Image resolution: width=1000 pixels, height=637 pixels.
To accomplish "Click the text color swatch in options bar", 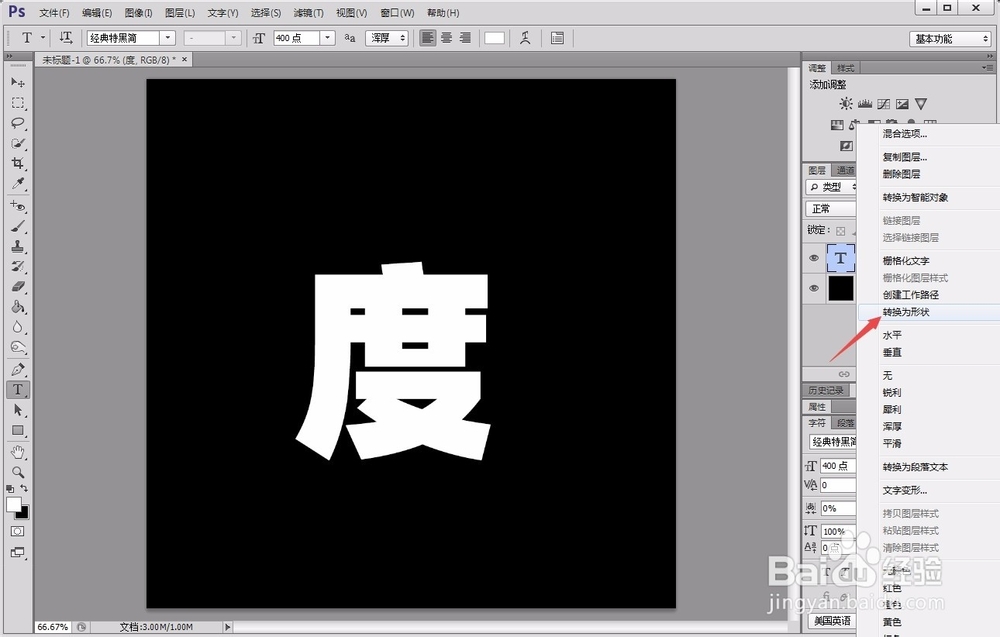I will click(x=494, y=38).
